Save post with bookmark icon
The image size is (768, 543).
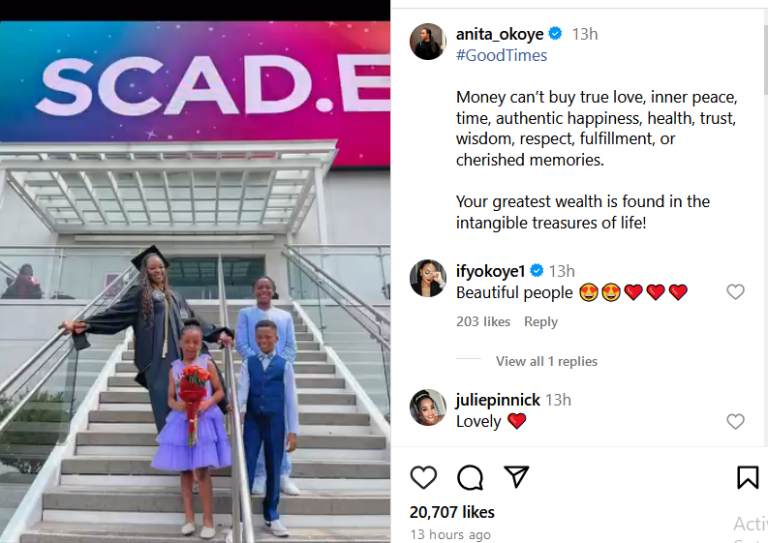[747, 477]
